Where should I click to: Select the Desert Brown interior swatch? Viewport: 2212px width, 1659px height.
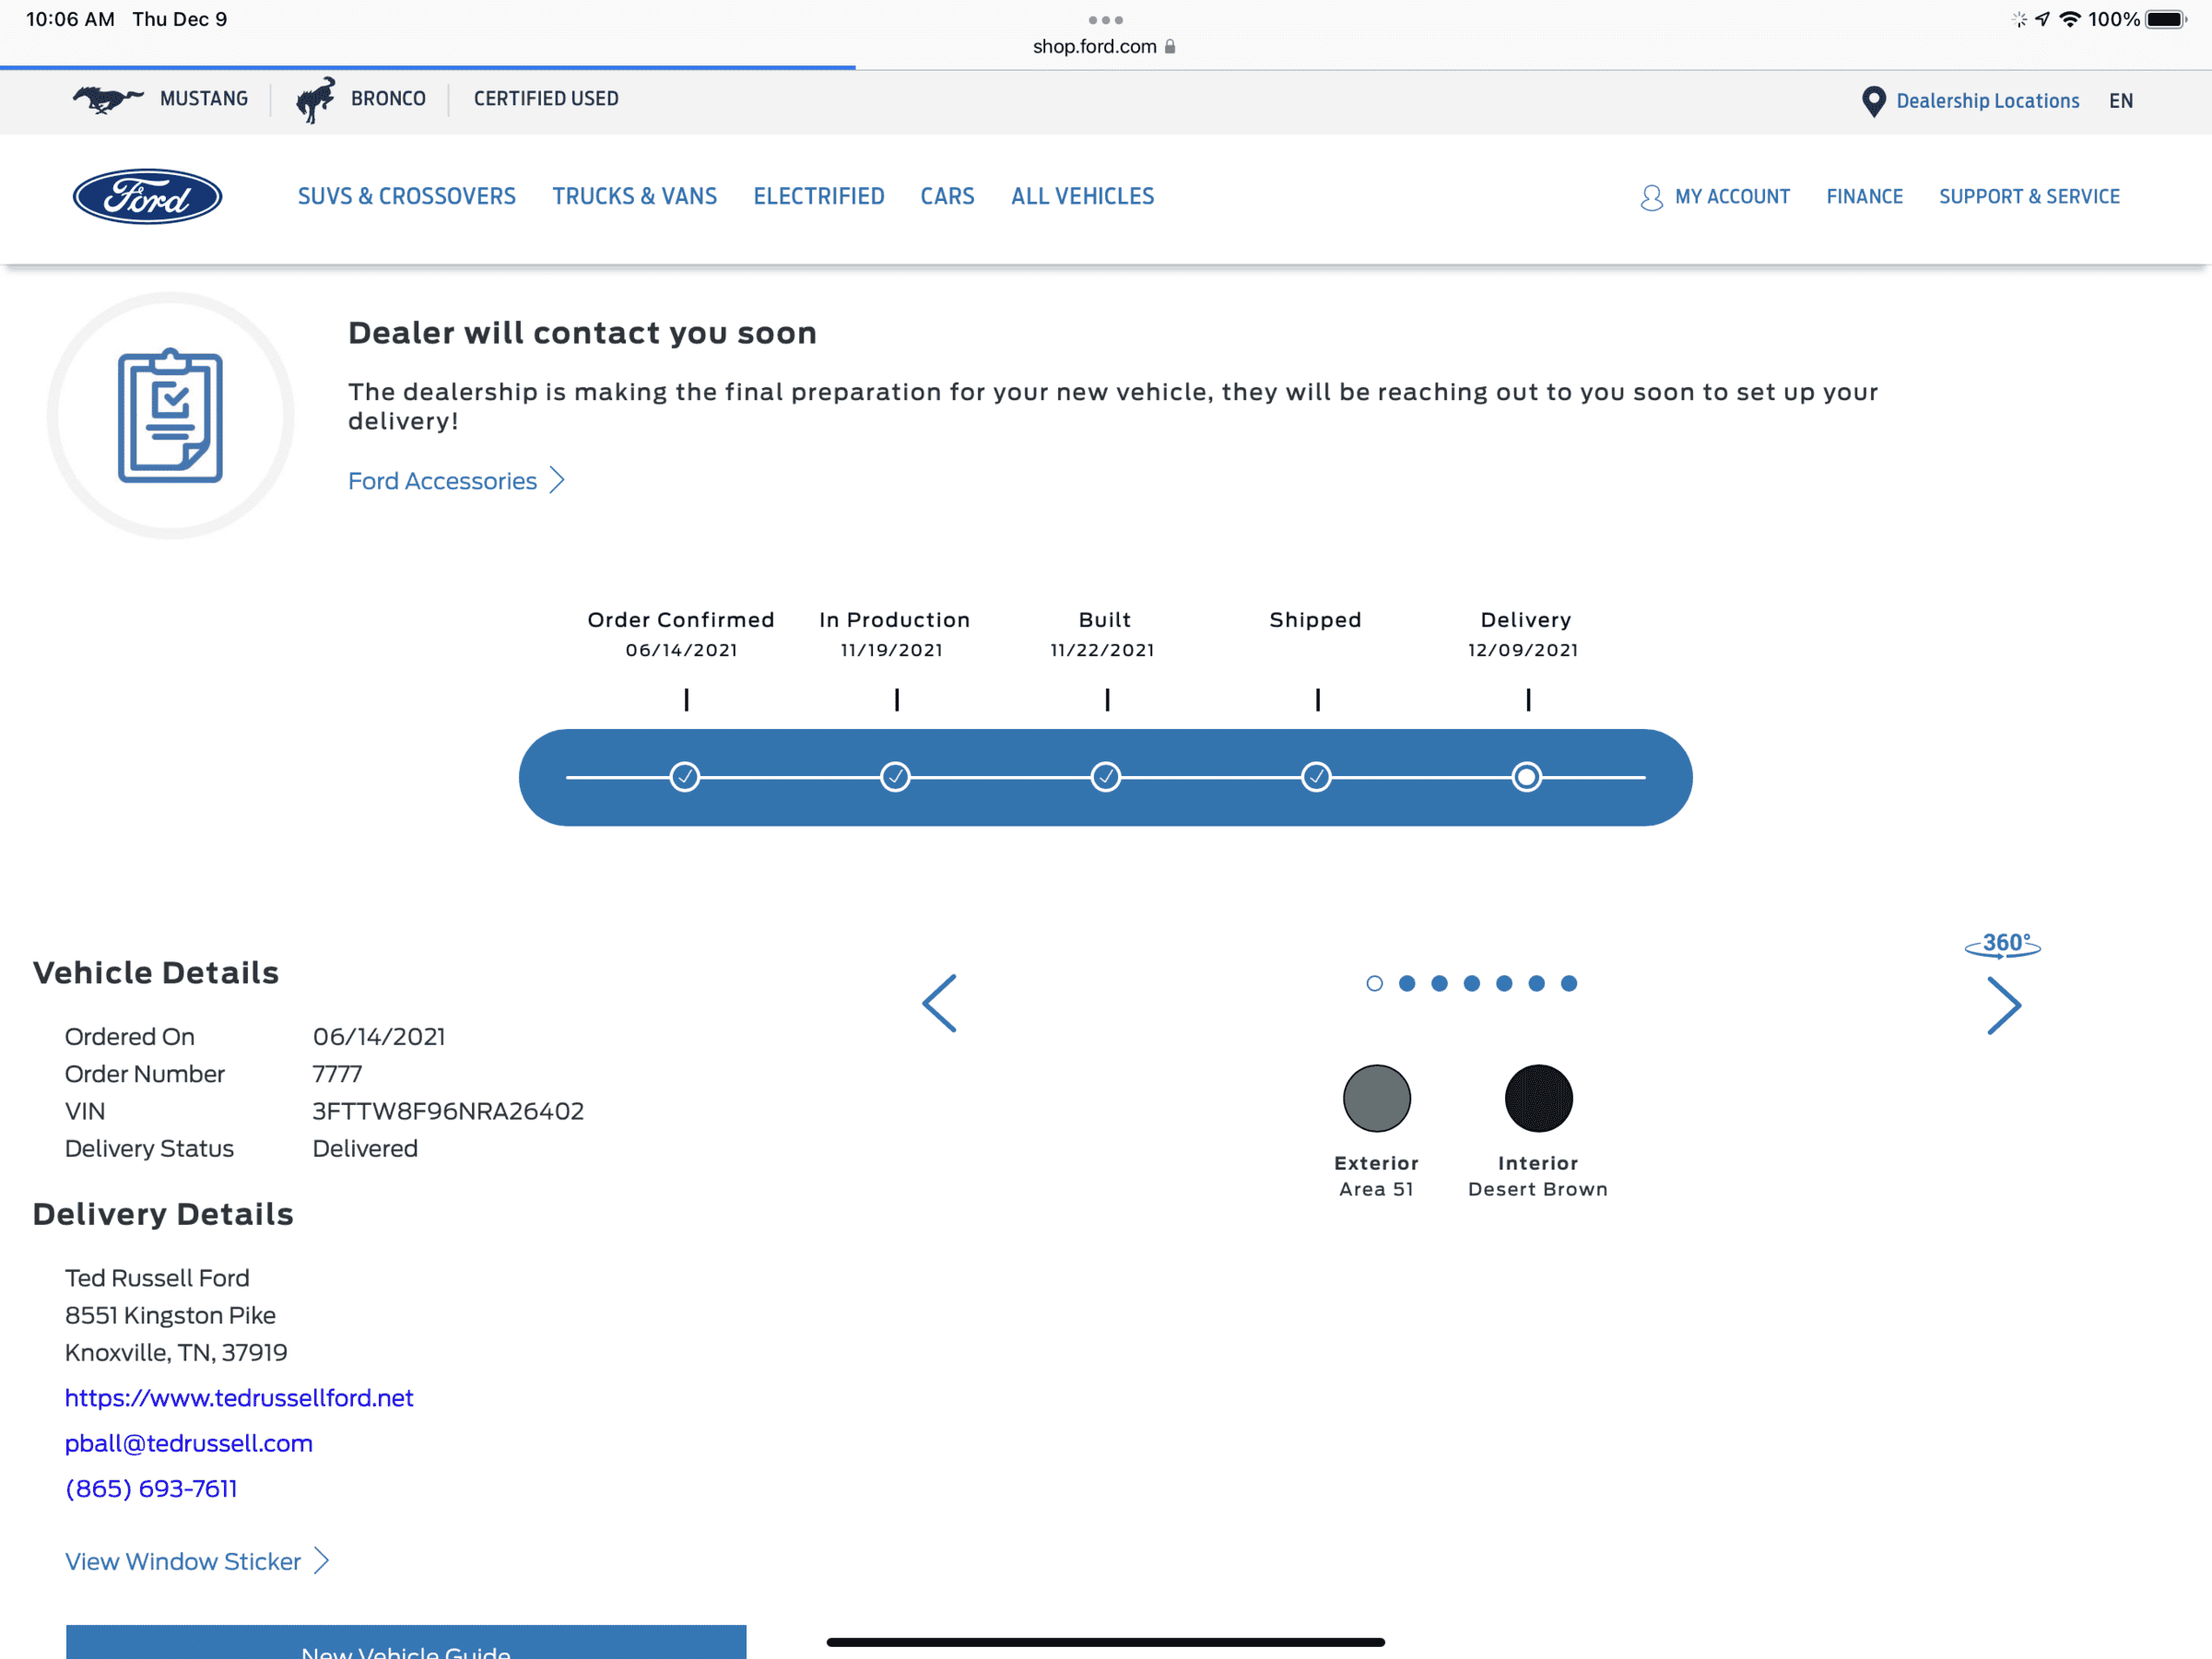[1538, 1098]
